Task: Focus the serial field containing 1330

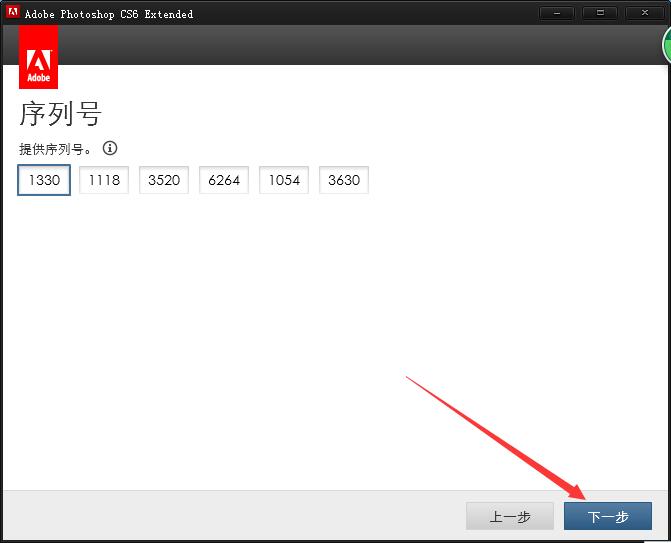Action: click(x=44, y=180)
